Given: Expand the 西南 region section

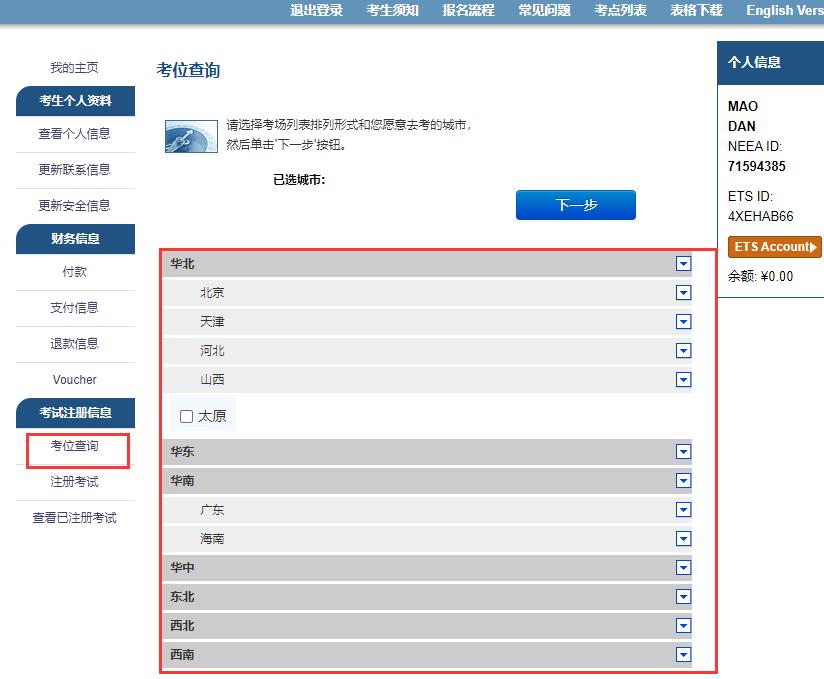Looking at the screenshot, I should [x=683, y=654].
